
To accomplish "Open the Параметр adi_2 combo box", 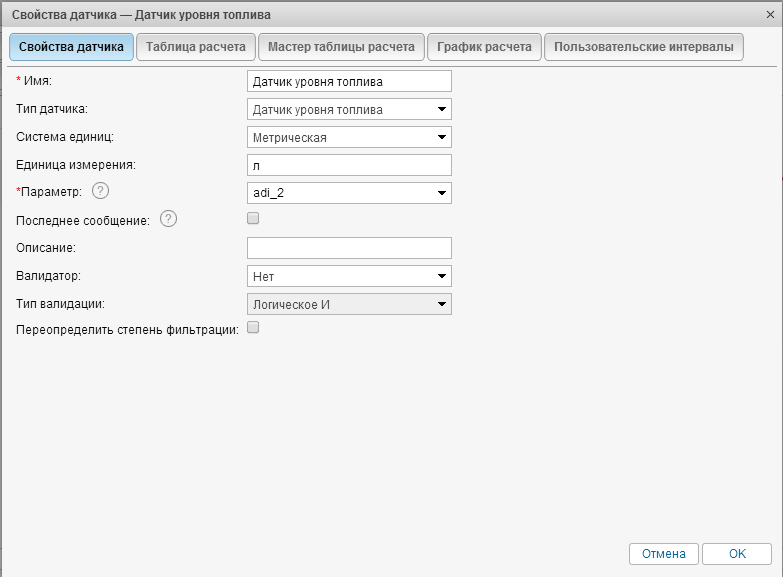I will (349, 193).
